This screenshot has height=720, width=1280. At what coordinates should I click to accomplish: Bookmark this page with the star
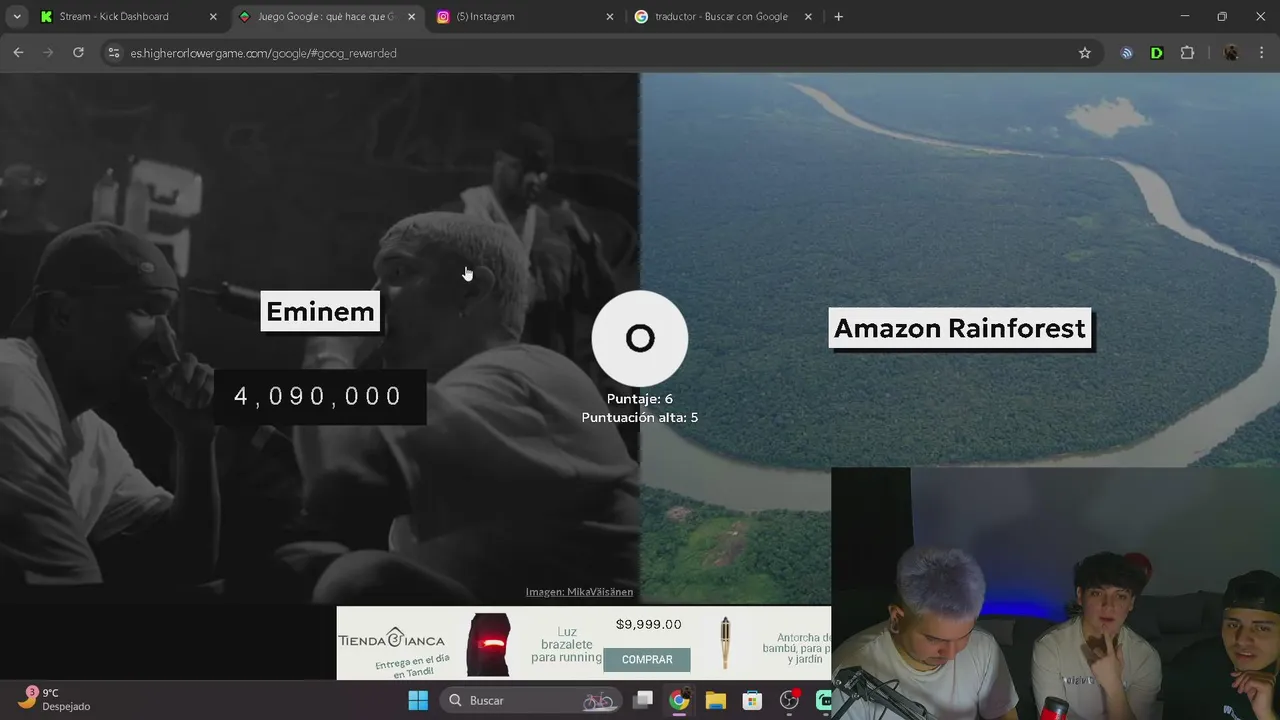[x=1084, y=53]
